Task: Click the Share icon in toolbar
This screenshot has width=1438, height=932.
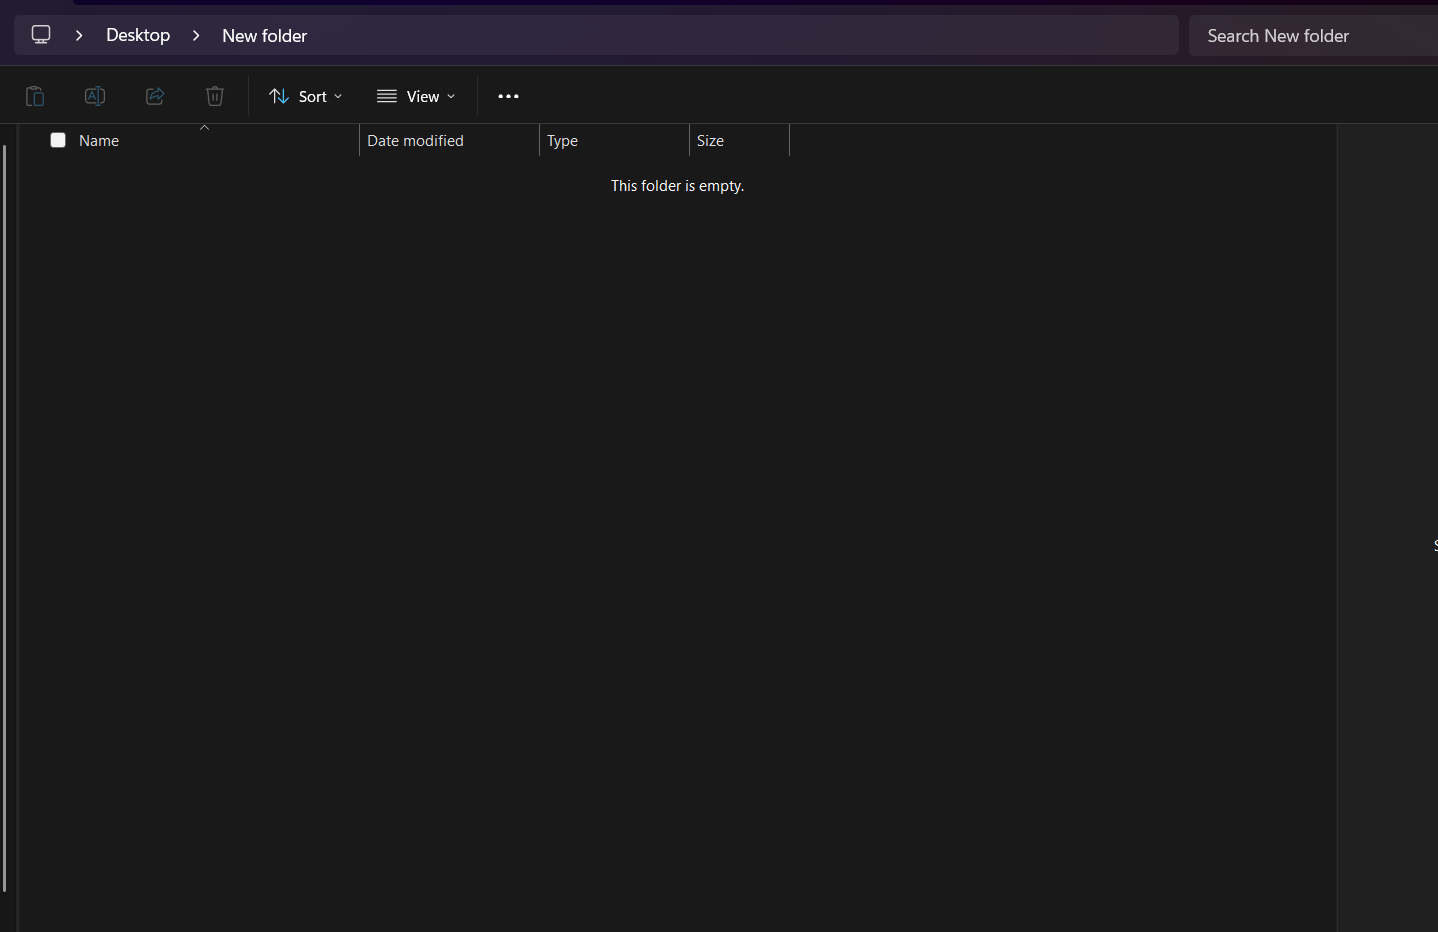Action: pyautogui.click(x=155, y=96)
